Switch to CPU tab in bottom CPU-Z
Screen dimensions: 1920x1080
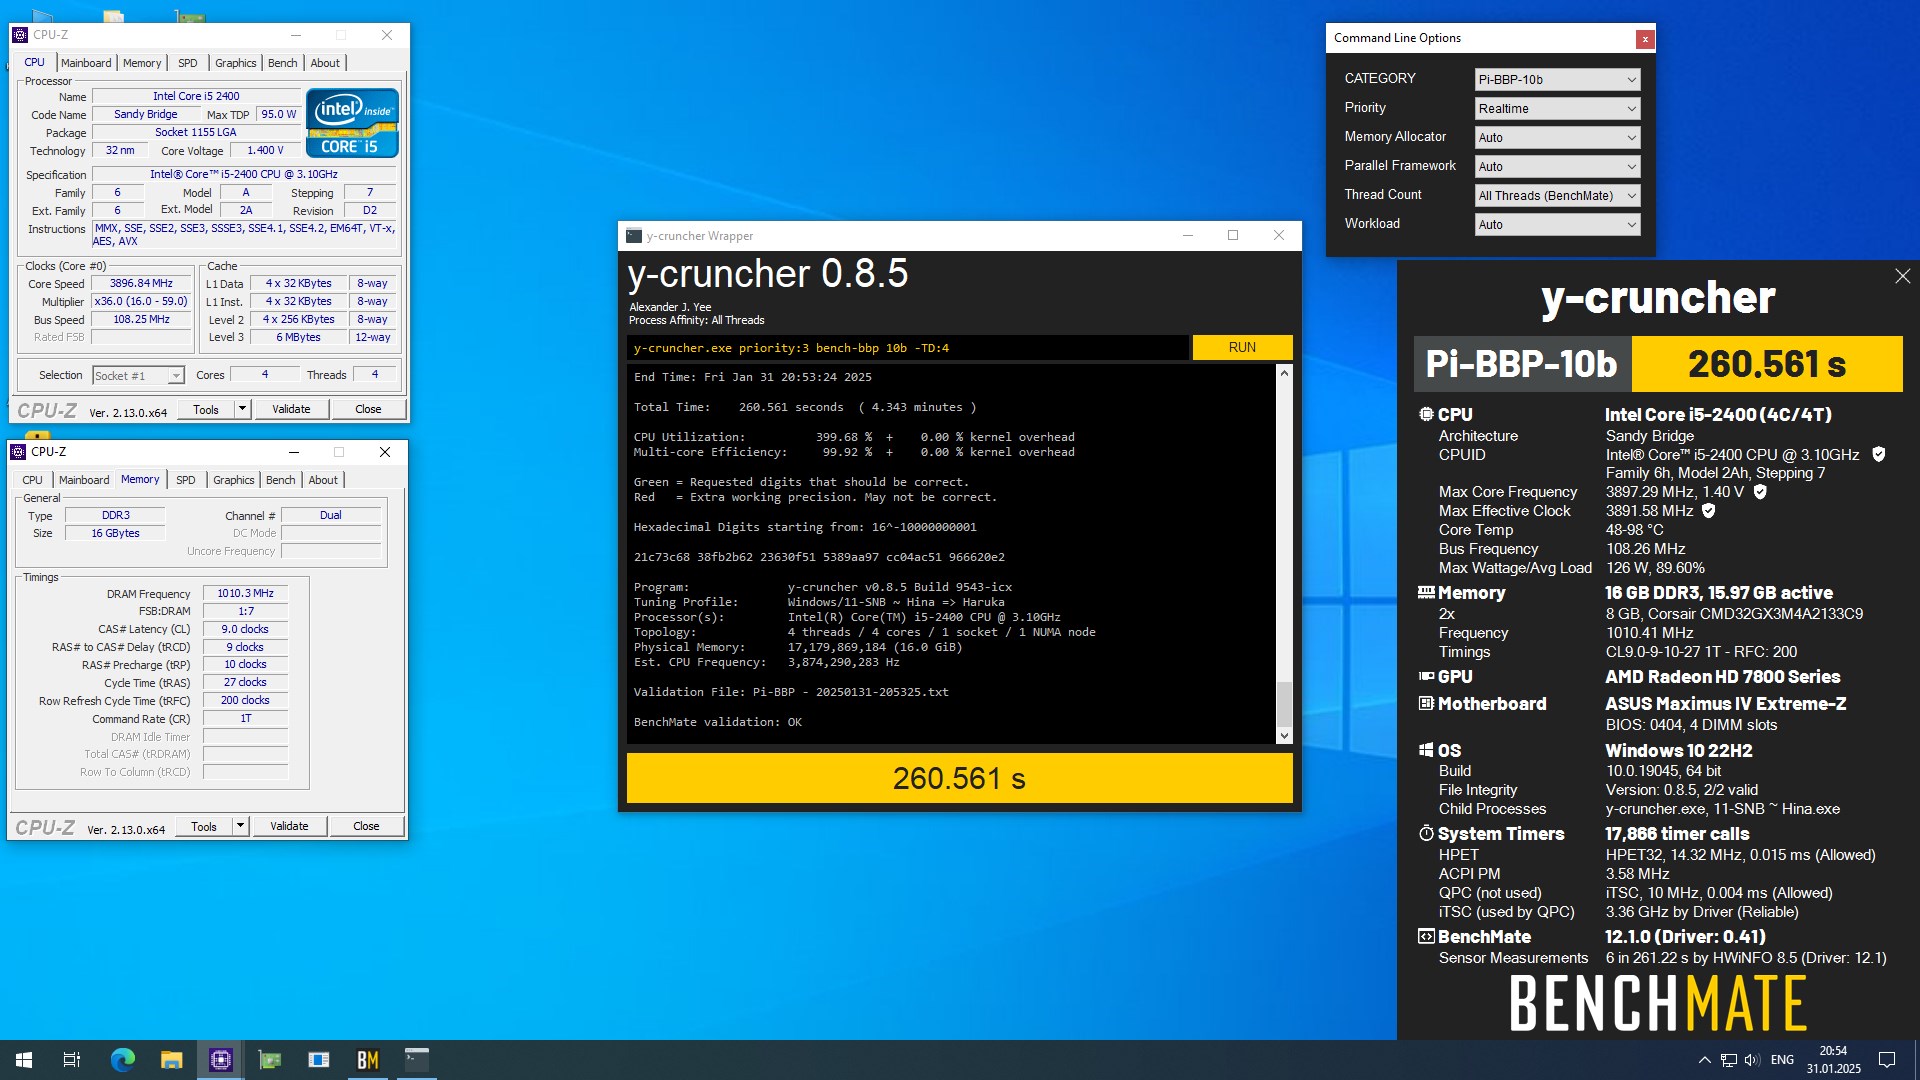coord(33,480)
